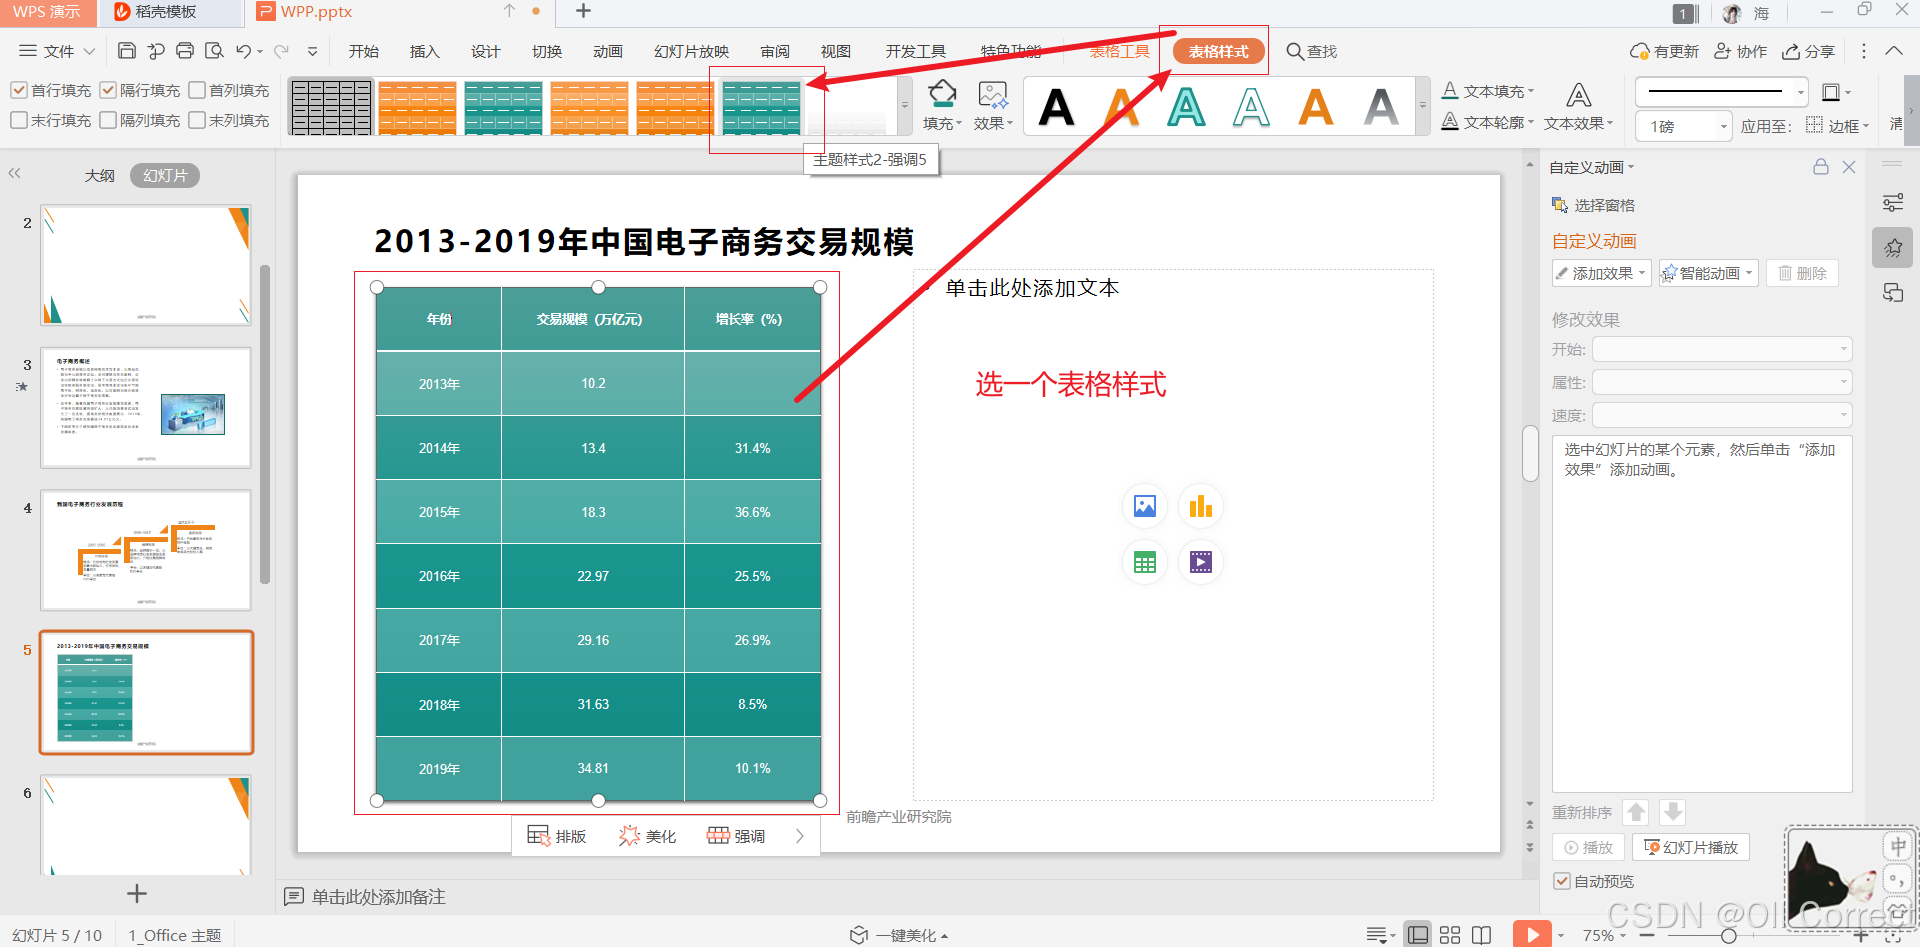The width and height of the screenshot is (1920, 947).
Task: Toggle 首行填充 checkbox
Action: click(19, 90)
